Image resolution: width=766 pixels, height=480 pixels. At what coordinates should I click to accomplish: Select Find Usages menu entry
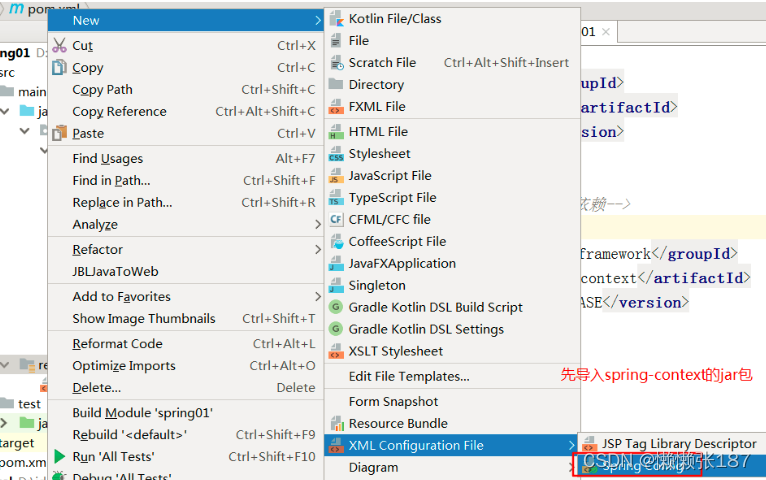pyautogui.click(x=186, y=158)
